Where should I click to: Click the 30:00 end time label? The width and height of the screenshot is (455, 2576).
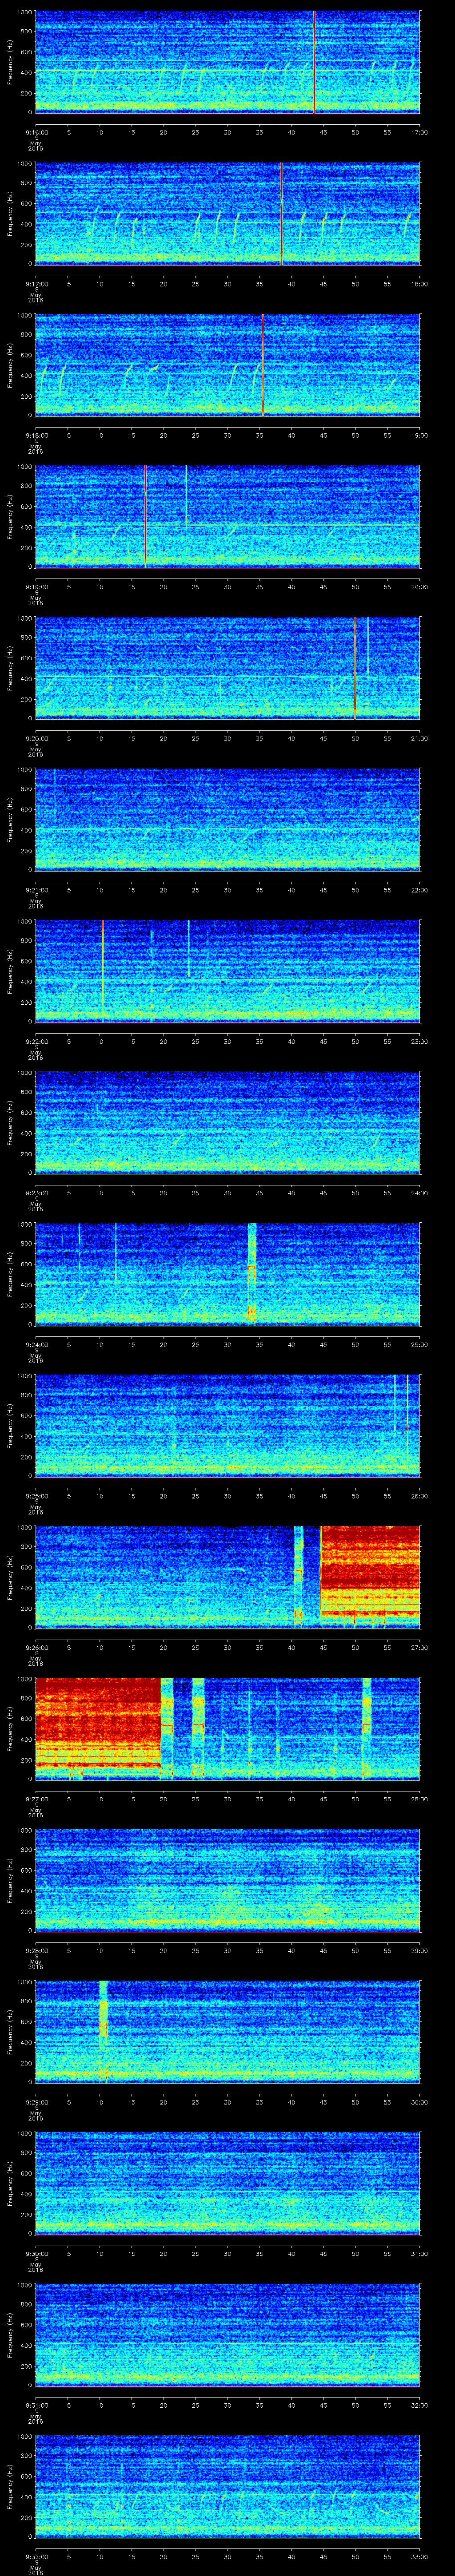tap(419, 2102)
